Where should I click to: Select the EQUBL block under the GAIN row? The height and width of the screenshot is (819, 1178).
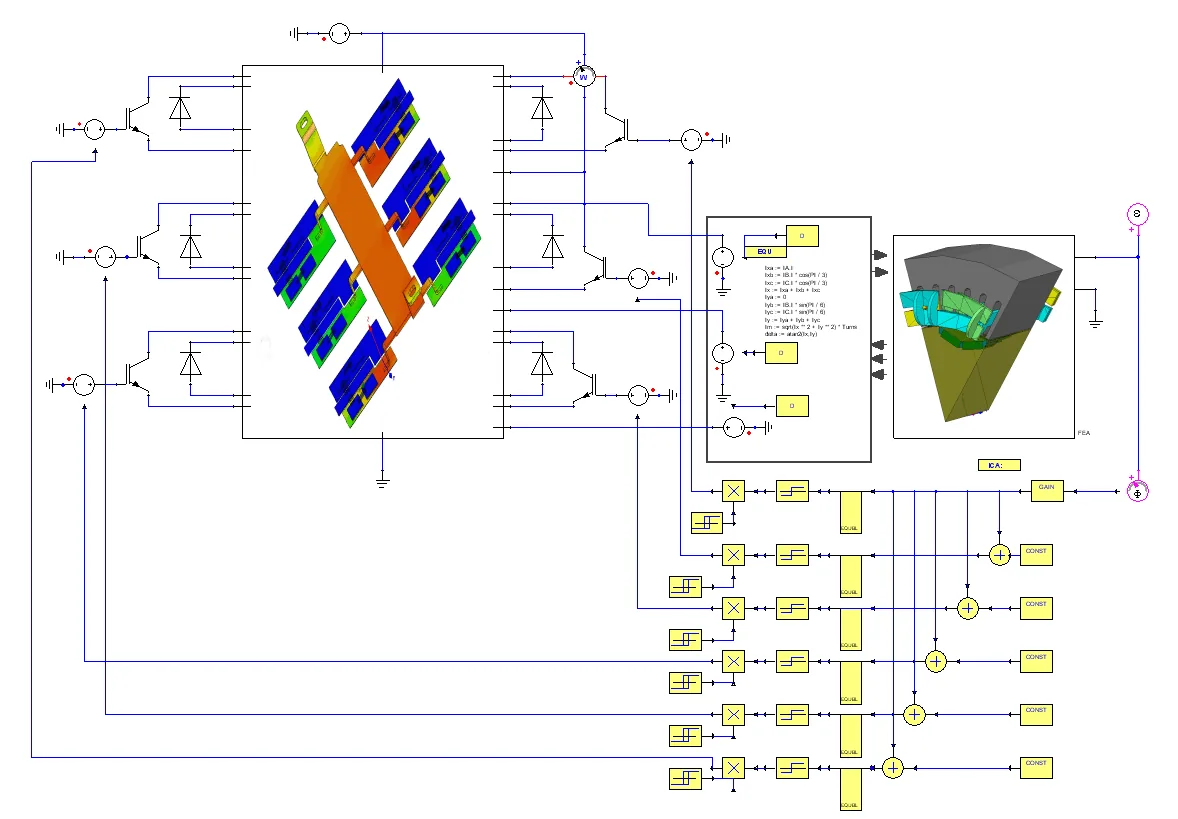click(850, 512)
